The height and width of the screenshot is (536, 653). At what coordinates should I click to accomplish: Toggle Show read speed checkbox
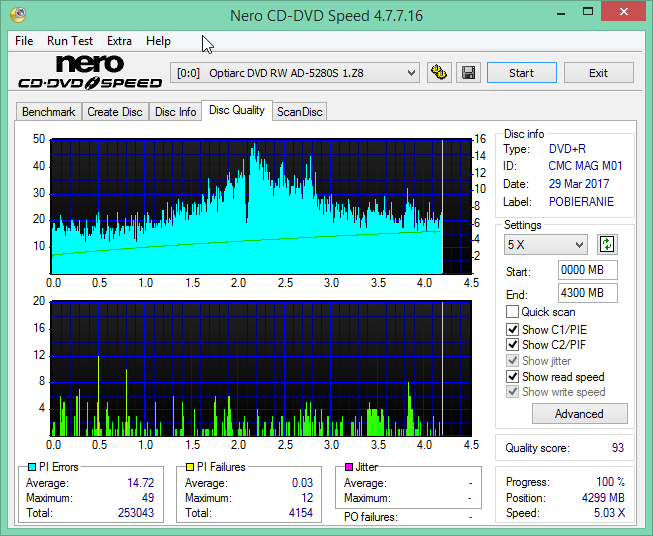click(512, 376)
